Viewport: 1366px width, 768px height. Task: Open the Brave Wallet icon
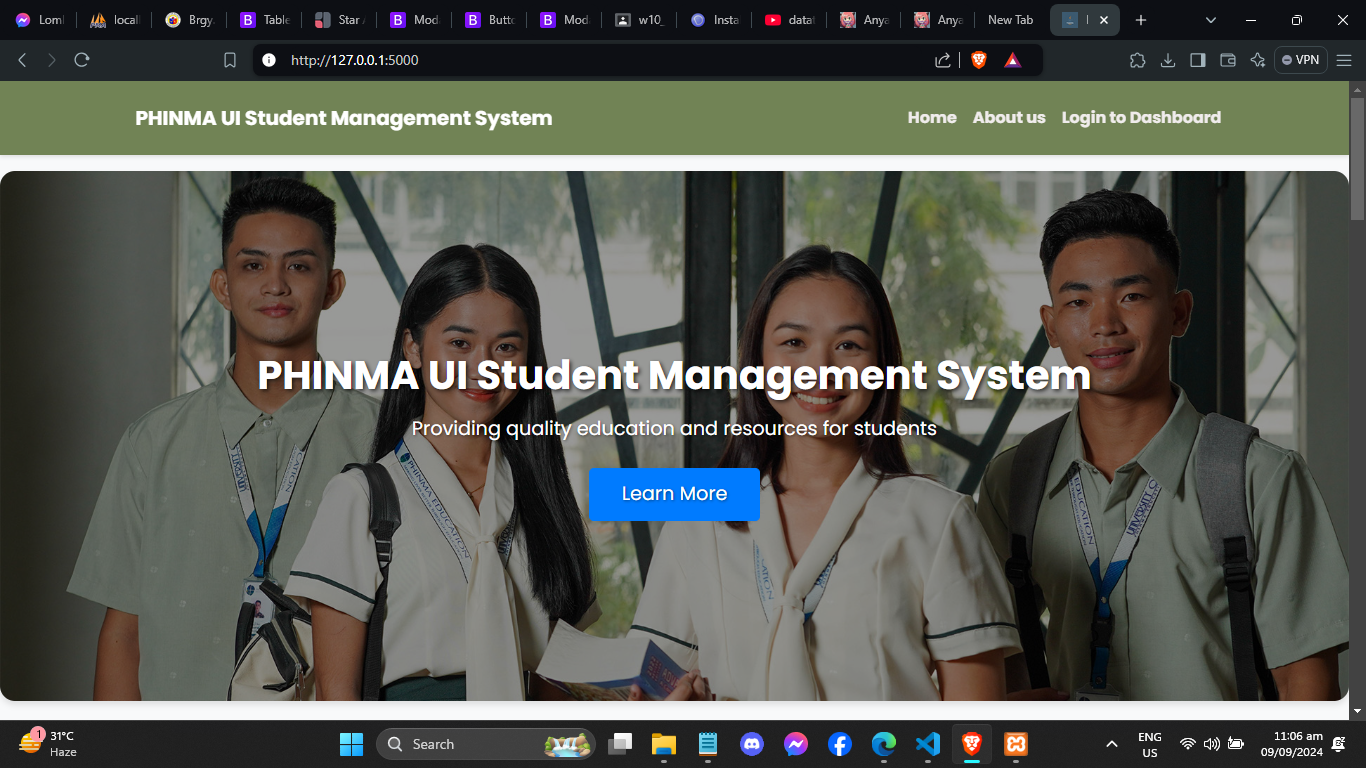(1228, 60)
